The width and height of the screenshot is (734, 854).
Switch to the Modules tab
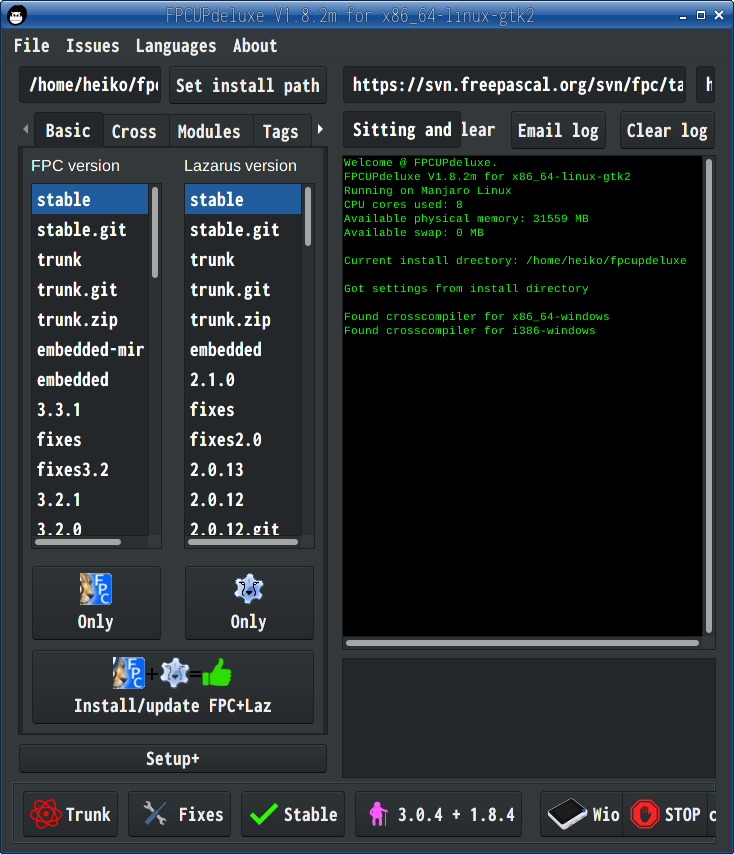tap(209, 131)
